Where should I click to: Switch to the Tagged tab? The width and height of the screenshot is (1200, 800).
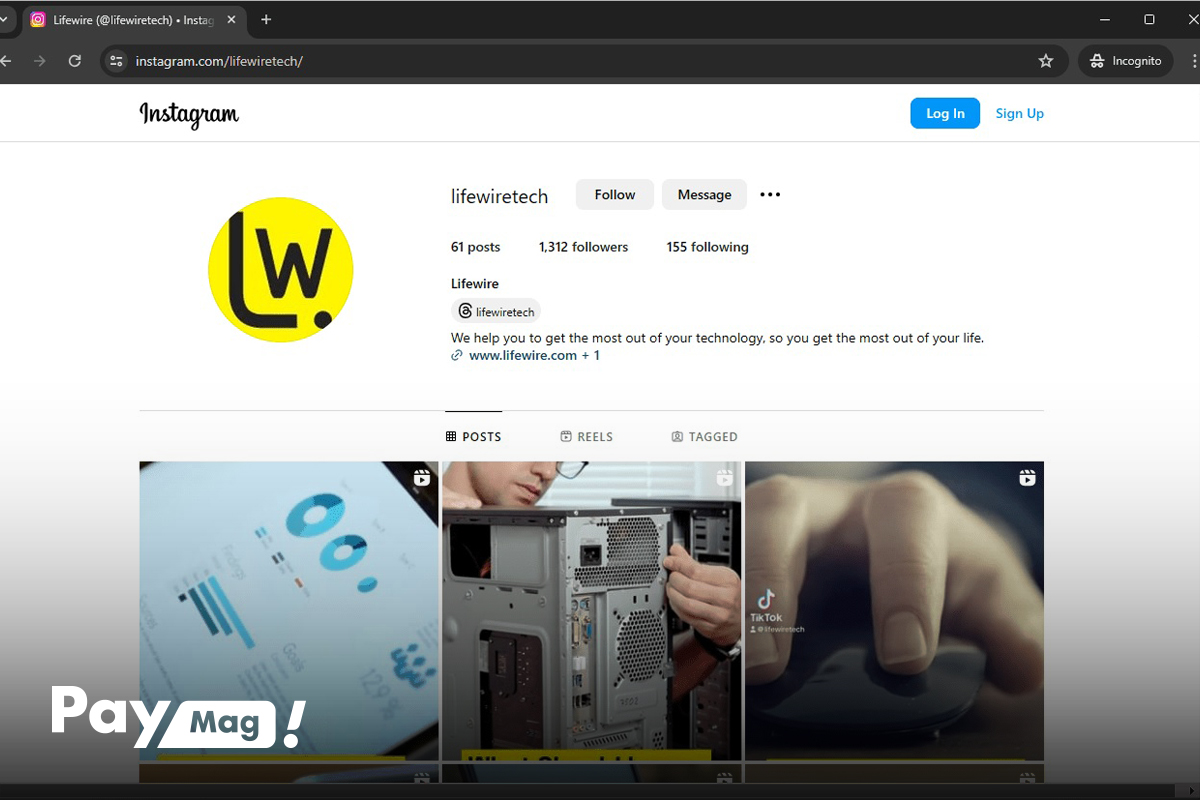point(705,437)
